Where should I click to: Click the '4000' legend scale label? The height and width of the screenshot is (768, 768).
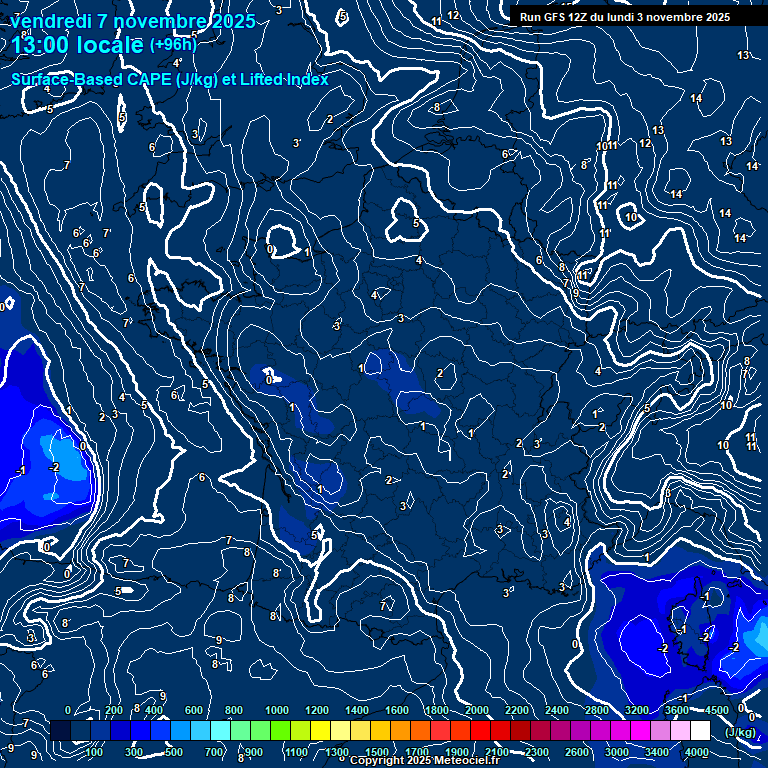(696, 752)
